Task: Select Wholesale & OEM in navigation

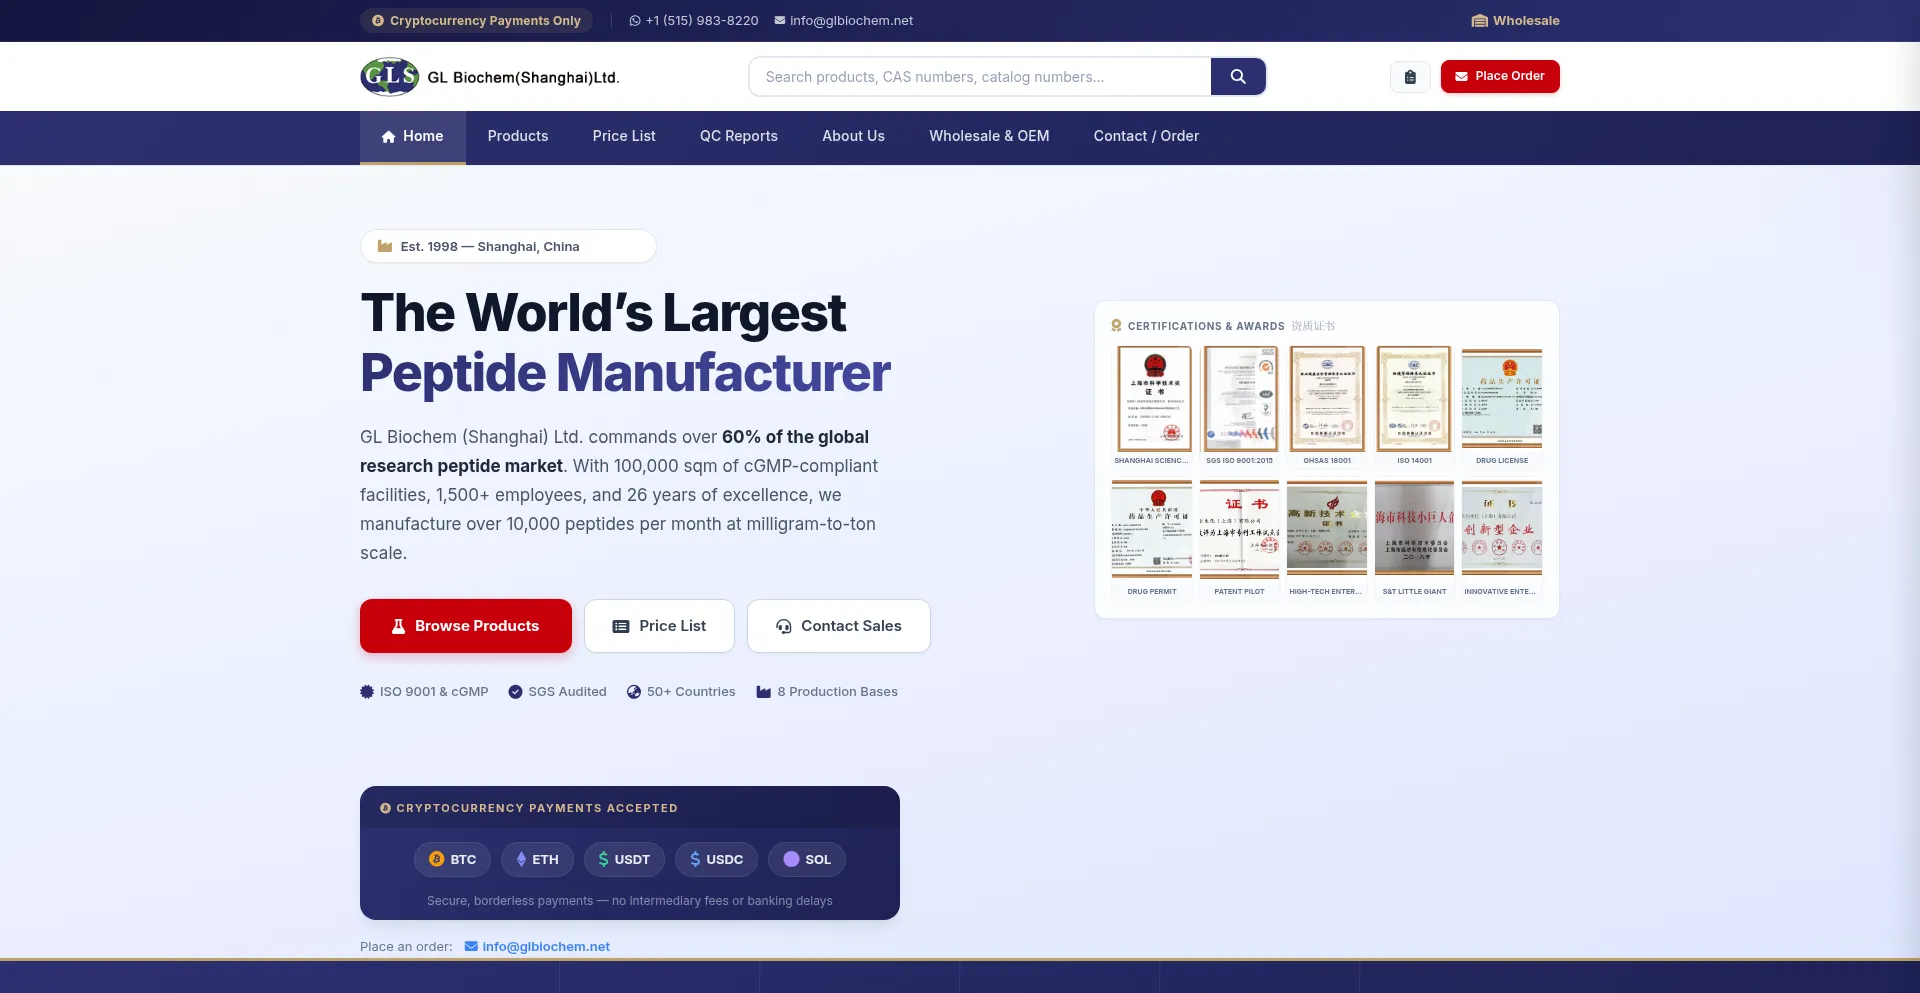Action: [x=989, y=137]
